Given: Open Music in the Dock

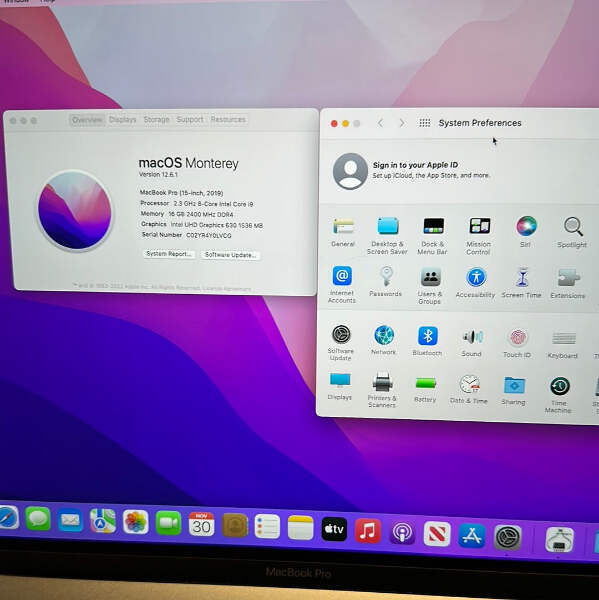Looking at the screenshot, I should click(368, 531).
